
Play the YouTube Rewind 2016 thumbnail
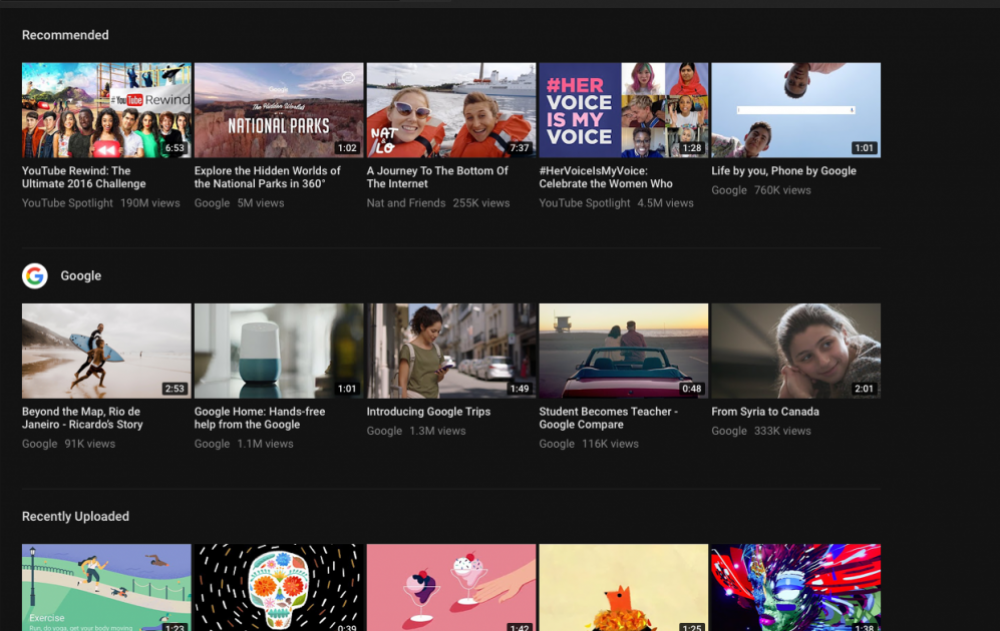(x=106, y=110)
